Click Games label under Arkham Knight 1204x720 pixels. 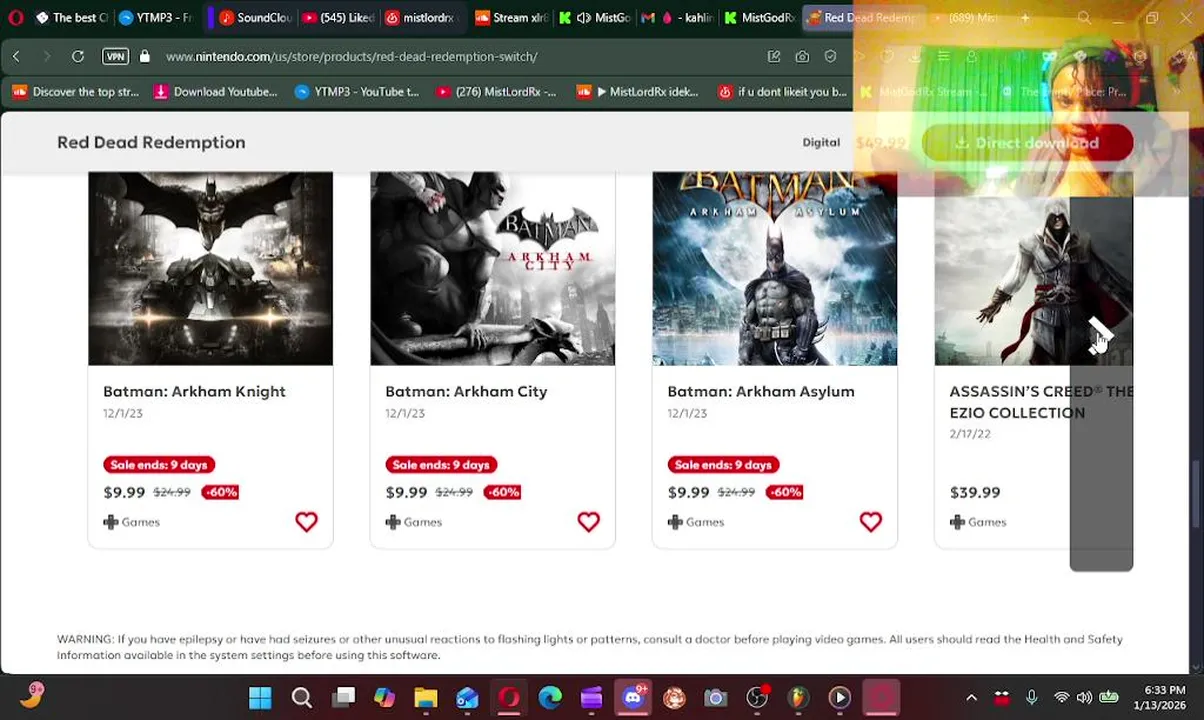(x=140, y=522)
